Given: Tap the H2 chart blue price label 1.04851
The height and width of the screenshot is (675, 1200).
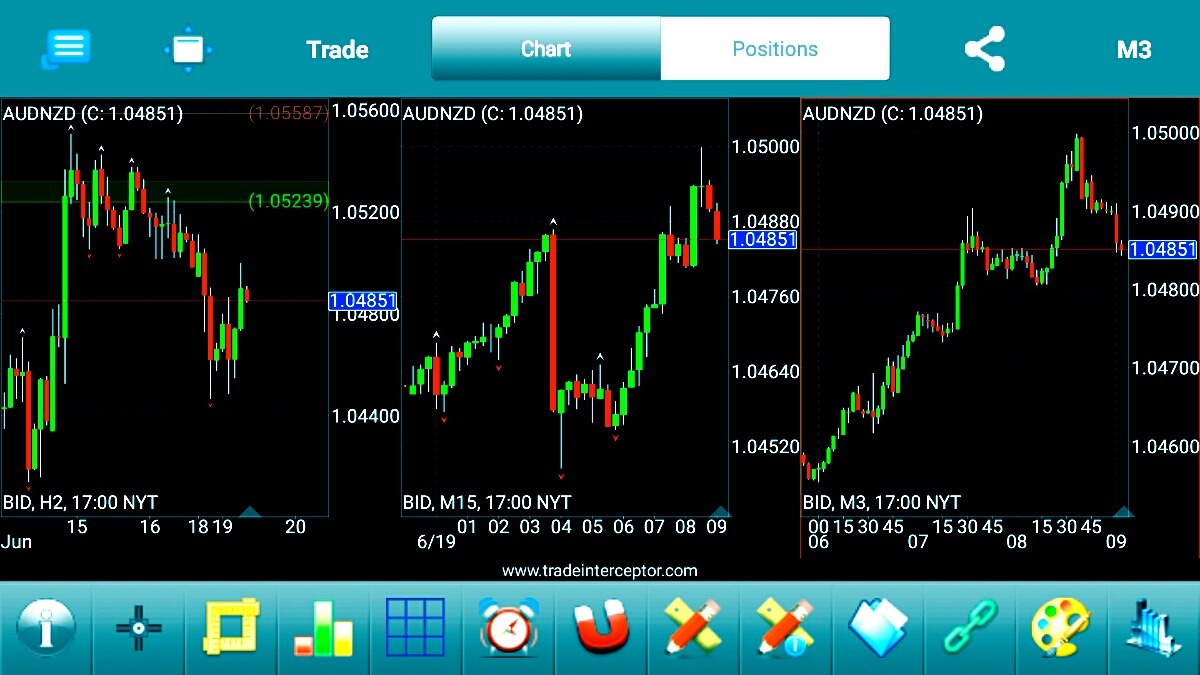Looking at the screenshot, I should pyautogui.click(x=363, y=301).
